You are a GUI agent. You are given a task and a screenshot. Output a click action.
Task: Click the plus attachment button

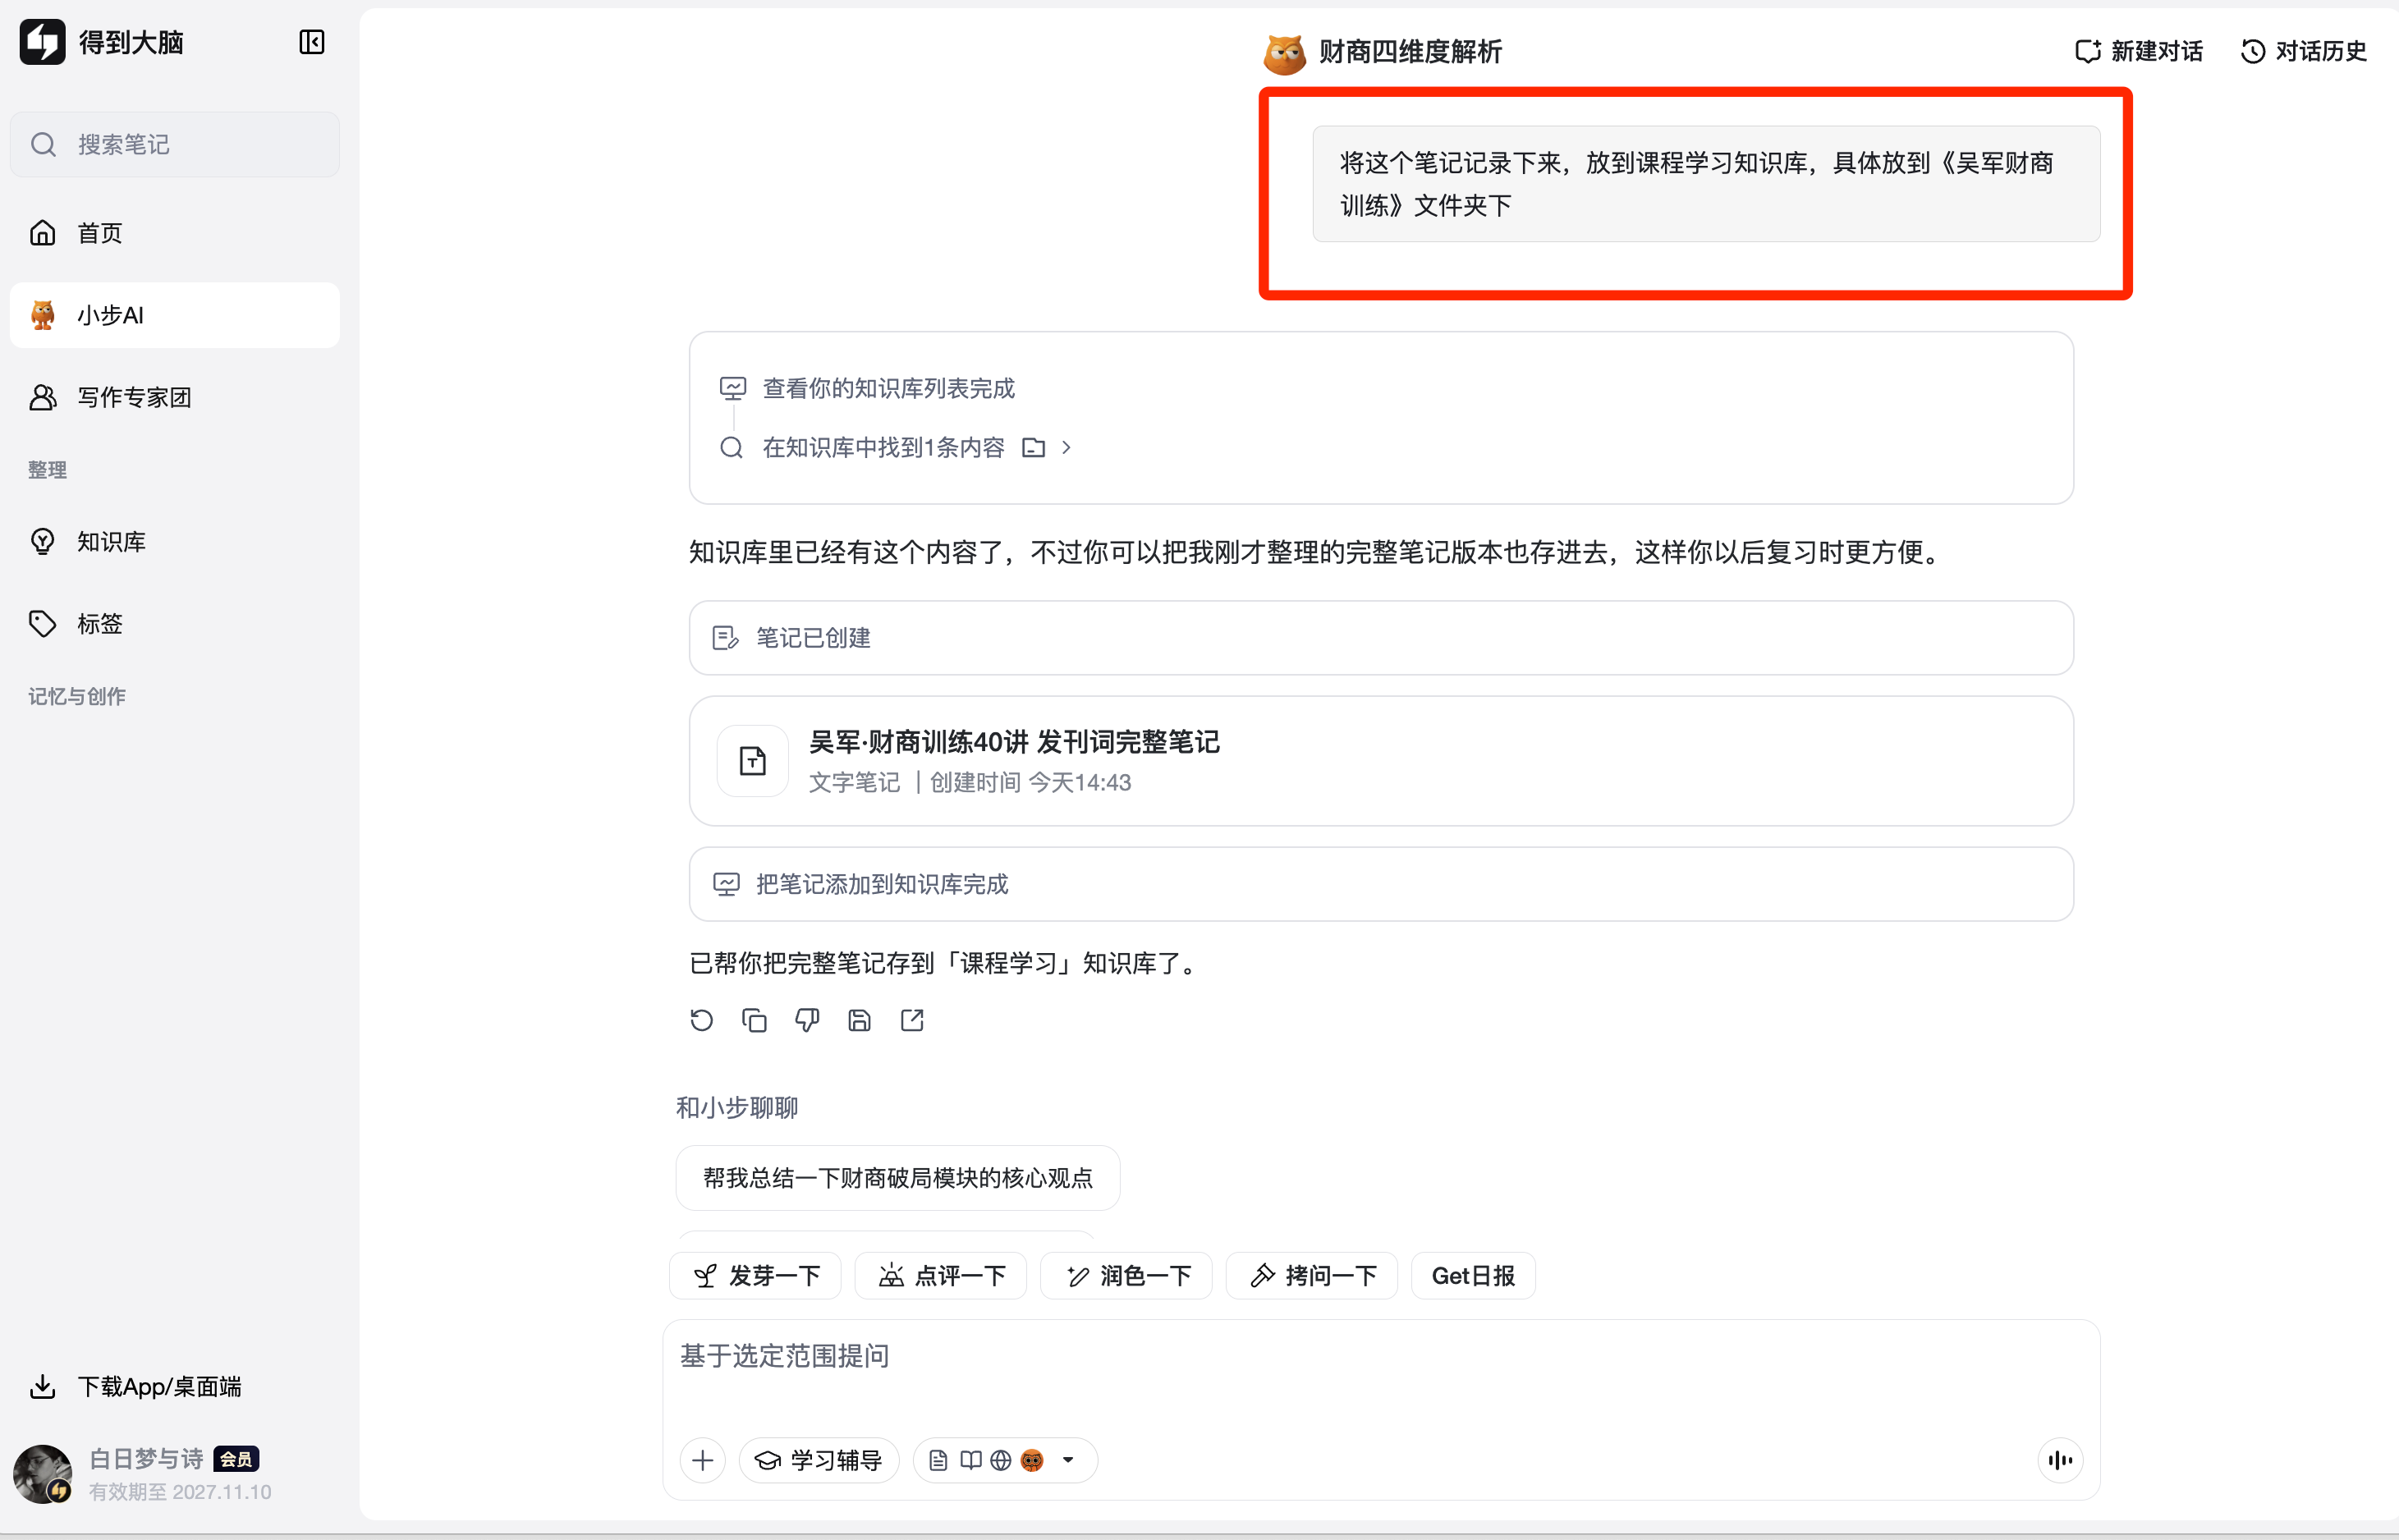pos(703,1460)
